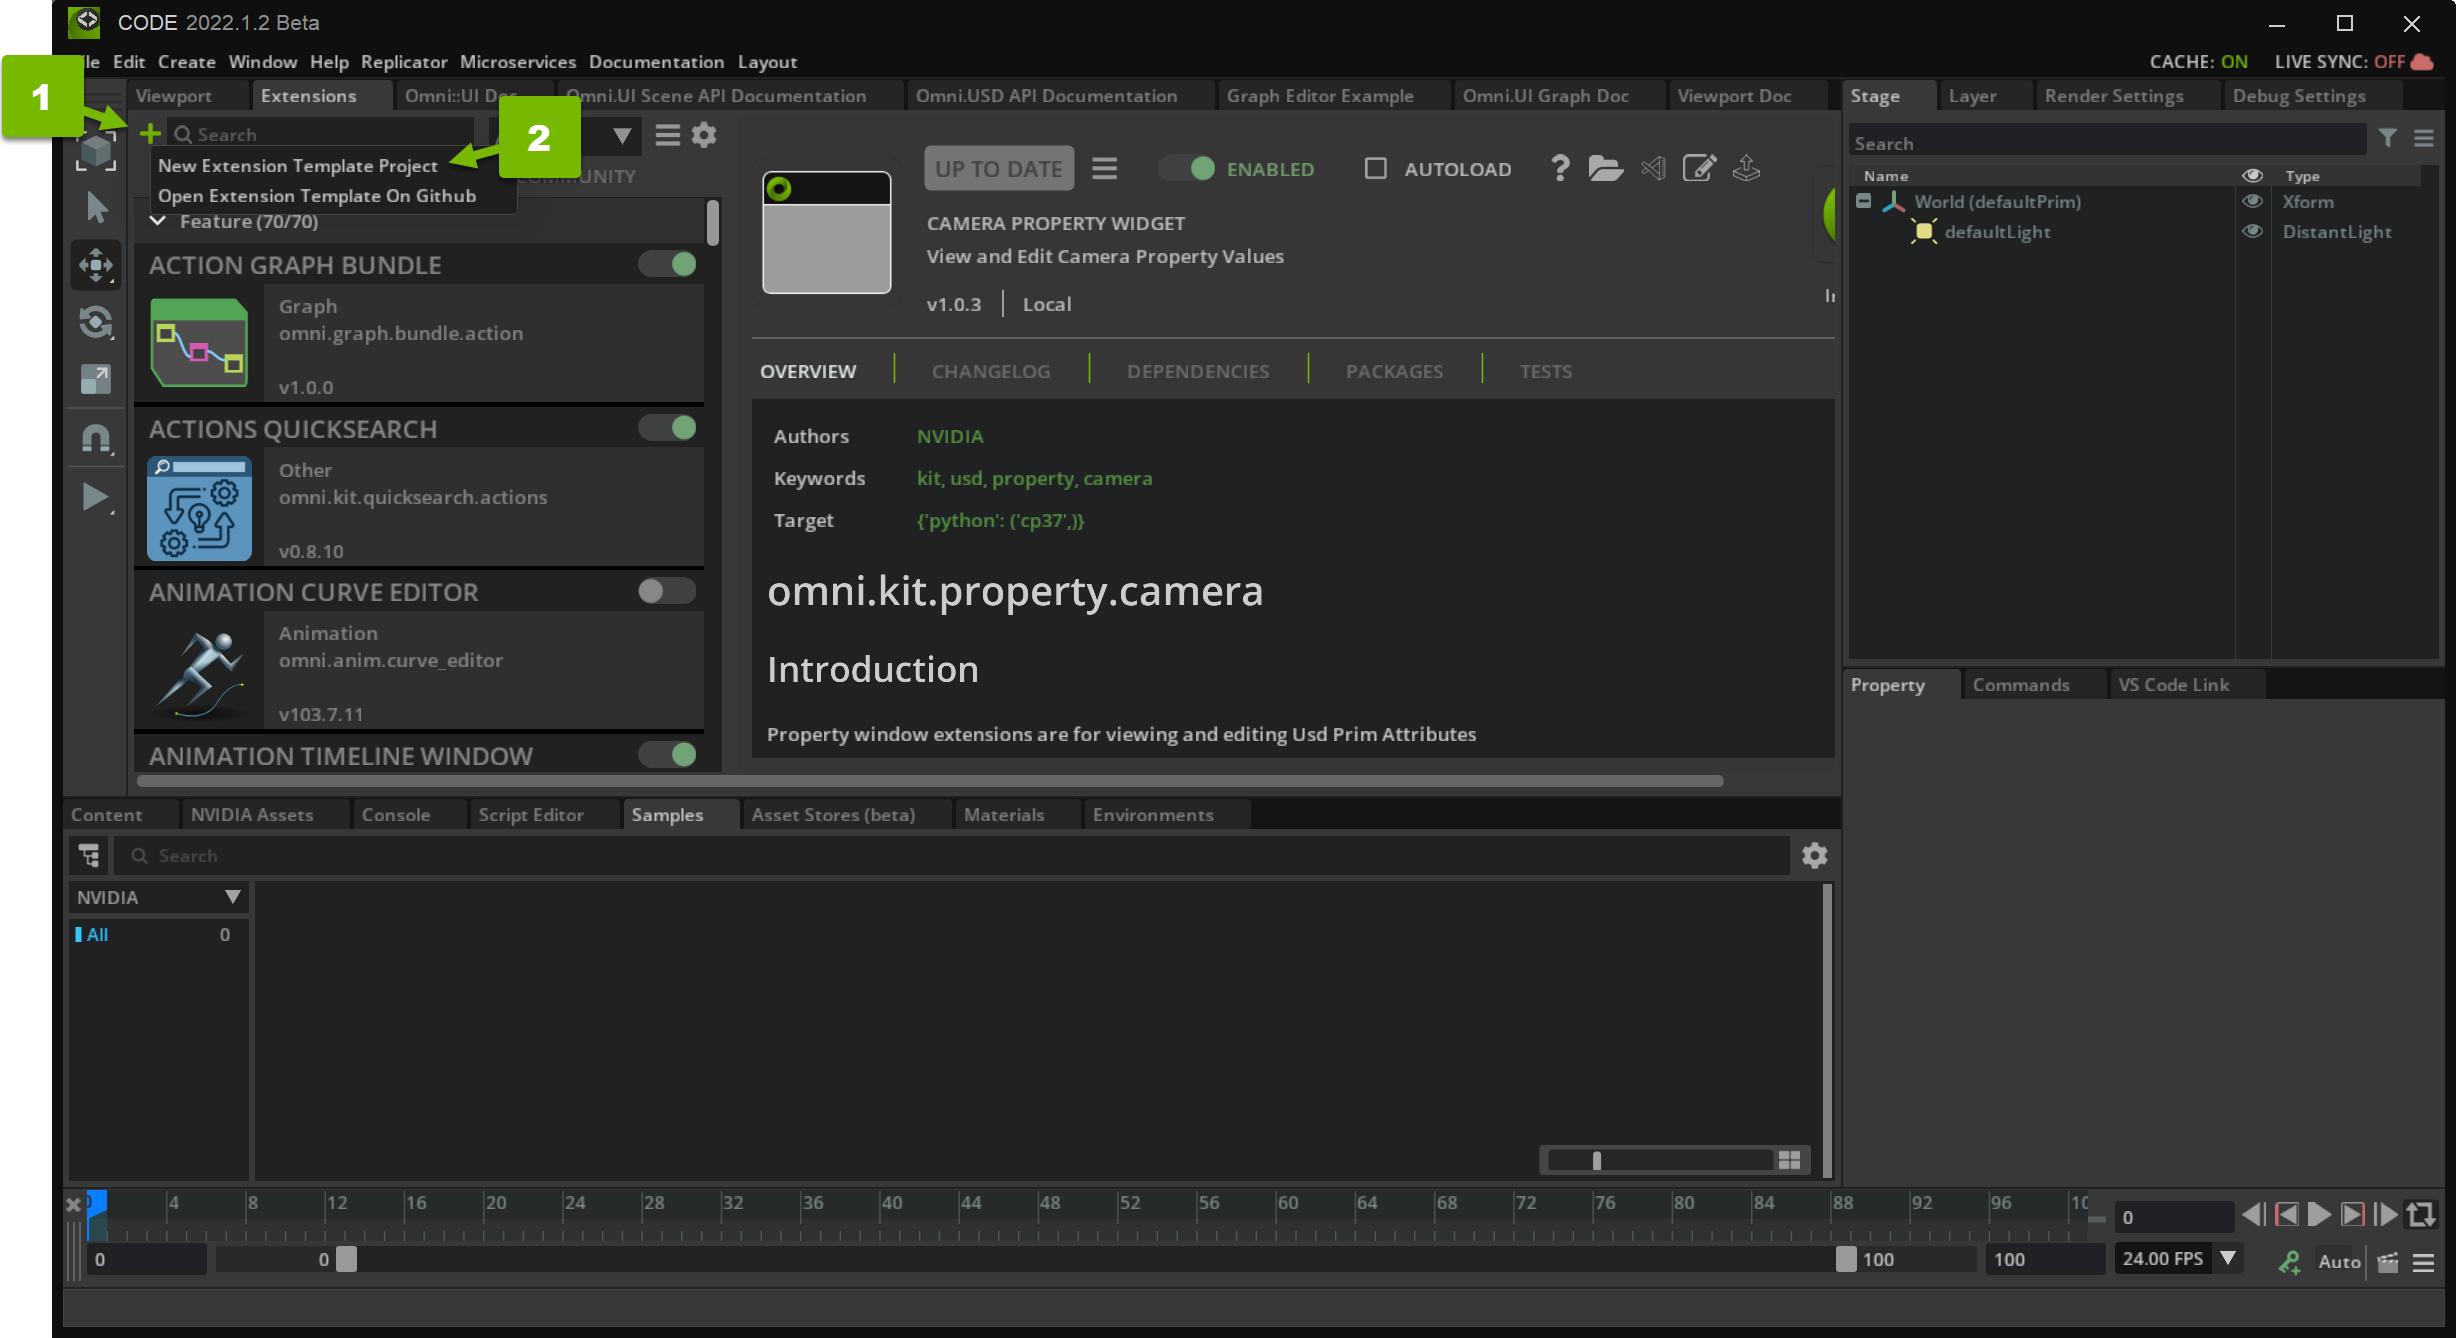The image size is (2456, 1338).
Task: Click the extension list vertical scrollbar
Action: point(712,221)
